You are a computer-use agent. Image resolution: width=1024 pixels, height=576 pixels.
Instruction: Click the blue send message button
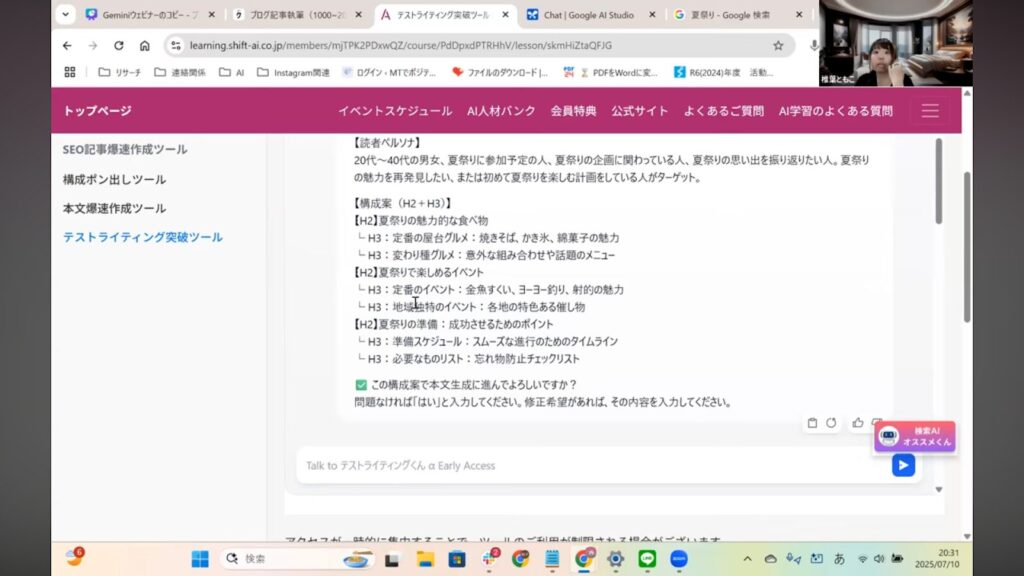click(903, 465)
